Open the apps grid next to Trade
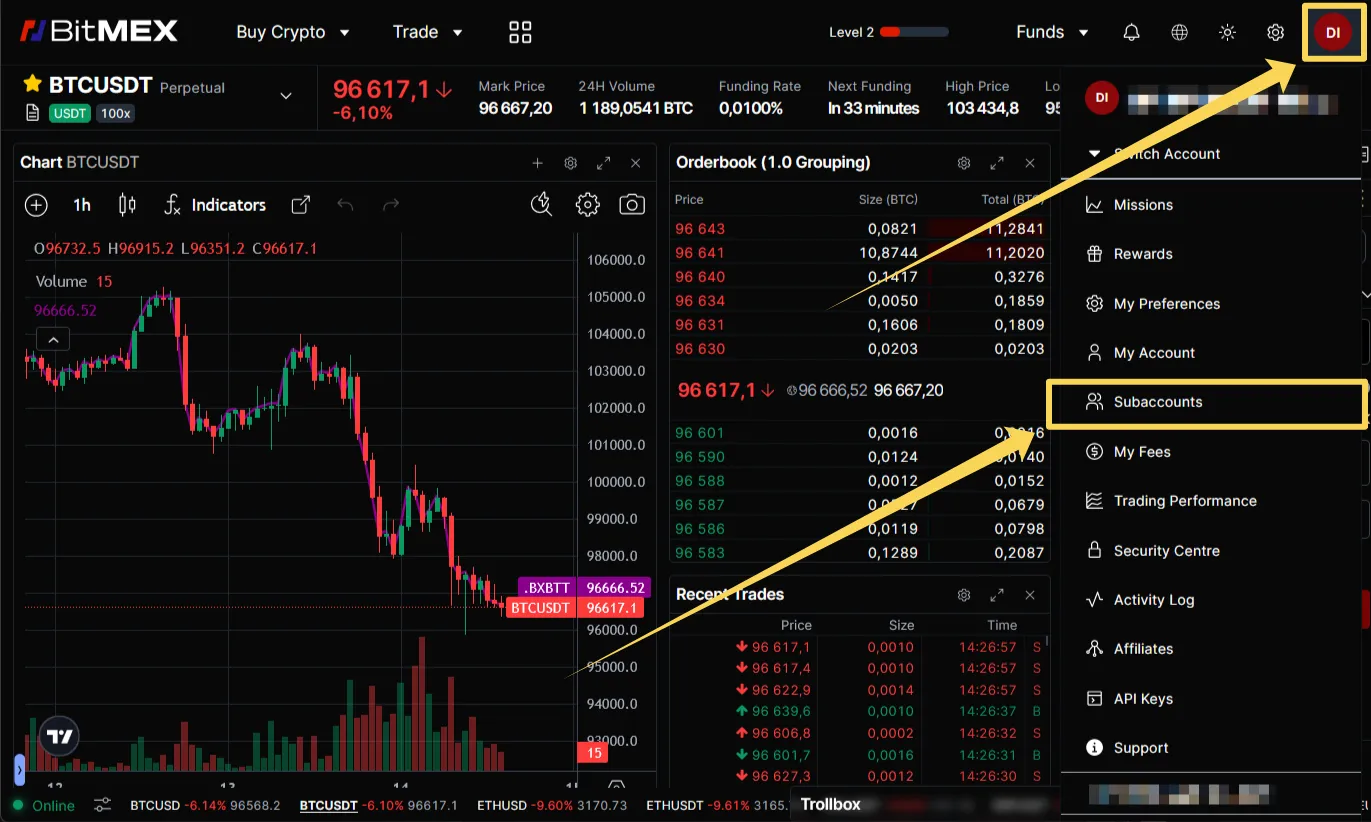Screen dimensions: 1371x822 click(519, 31)
